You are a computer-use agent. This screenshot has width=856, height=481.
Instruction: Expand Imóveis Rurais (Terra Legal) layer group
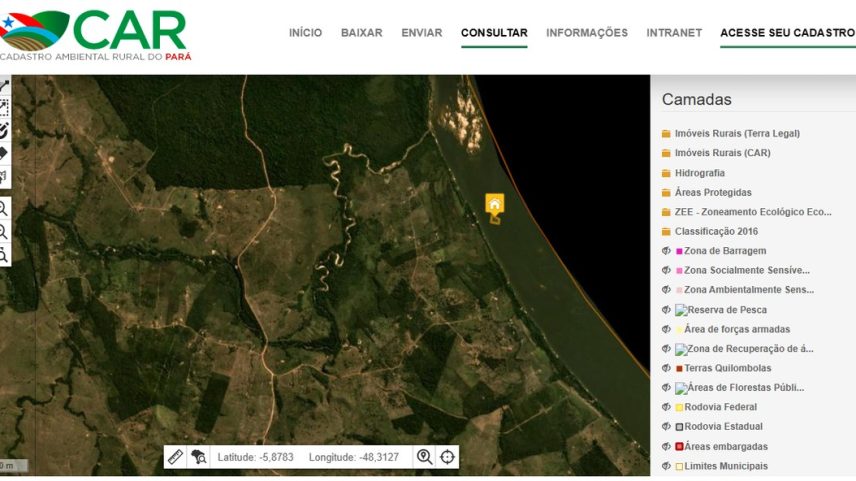(x=737, y=133)
